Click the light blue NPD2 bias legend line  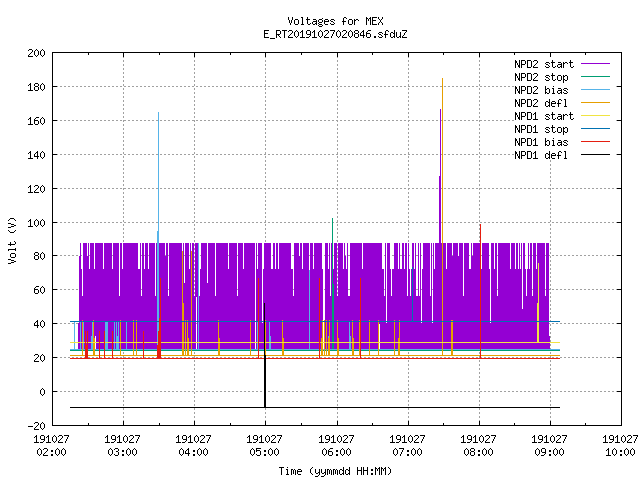coord(595,89)
